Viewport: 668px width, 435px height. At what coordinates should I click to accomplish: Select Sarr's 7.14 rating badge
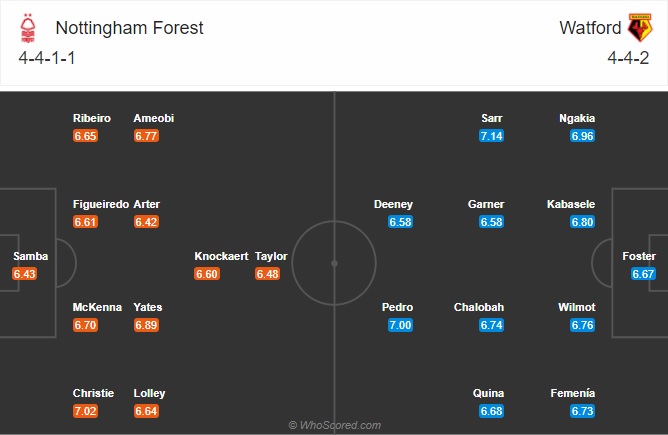491,136
